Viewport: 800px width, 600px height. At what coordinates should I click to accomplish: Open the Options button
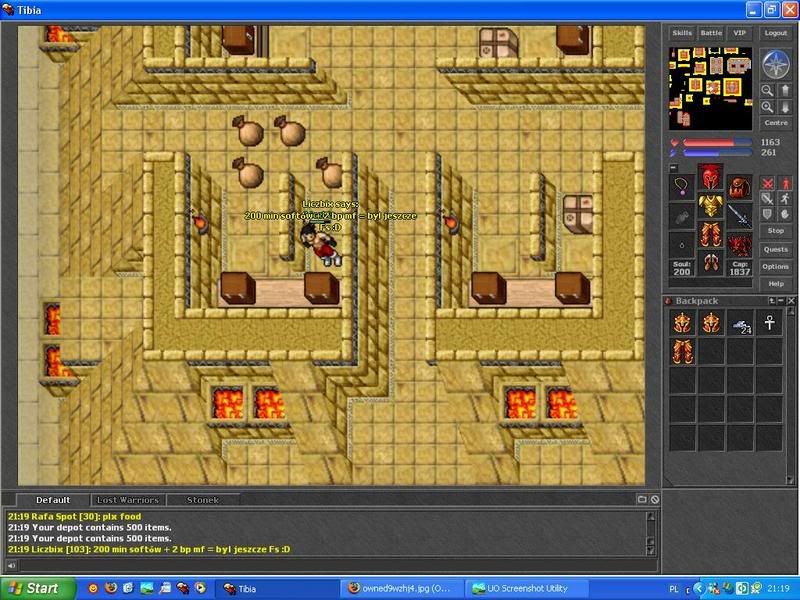click(776, 266)
